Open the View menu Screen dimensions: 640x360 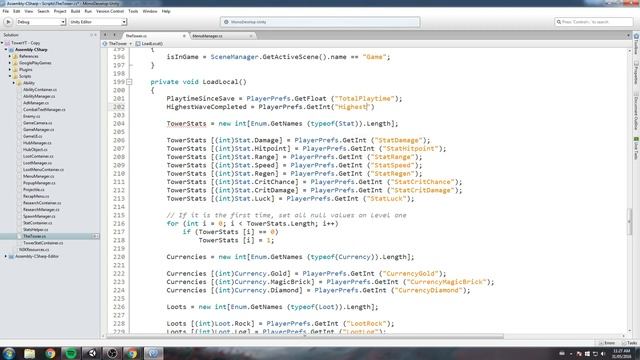pos(29,11)
